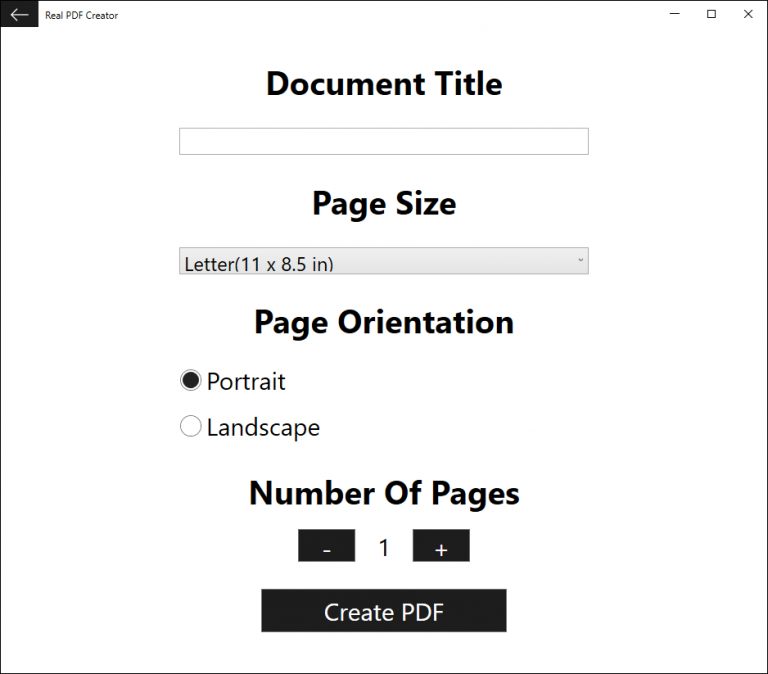The height and width of the screenshot is (674, 768).
Task: Focus the Document Title text field
Action: [x=384, y=142]
